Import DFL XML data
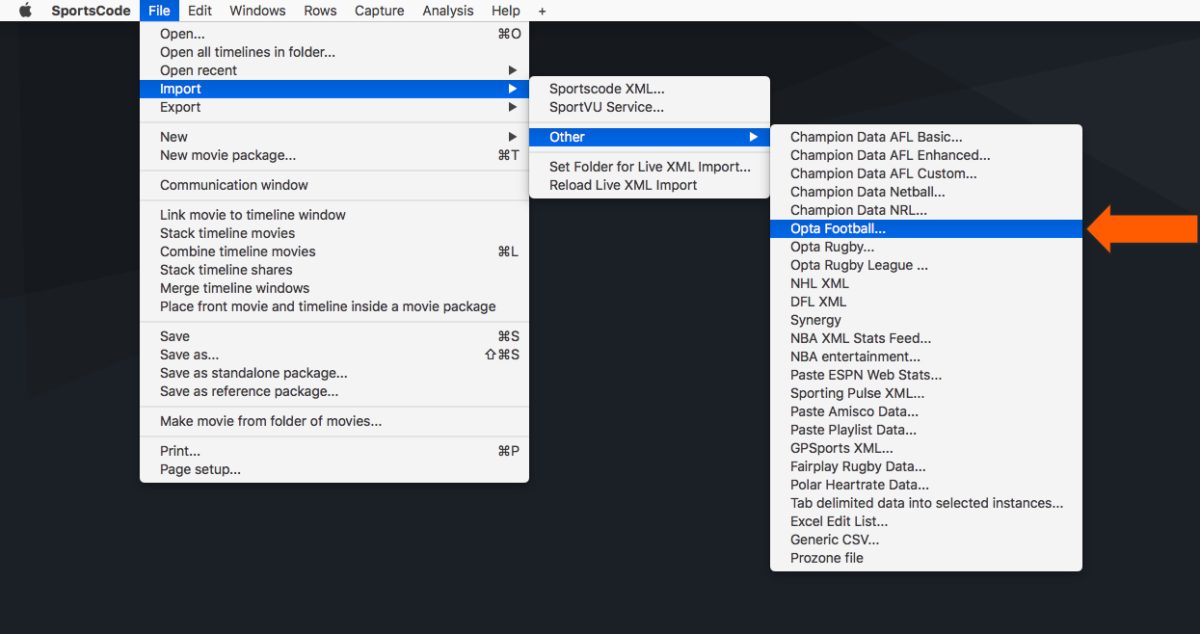This screenshot has height=634, width=1200. 926,302
